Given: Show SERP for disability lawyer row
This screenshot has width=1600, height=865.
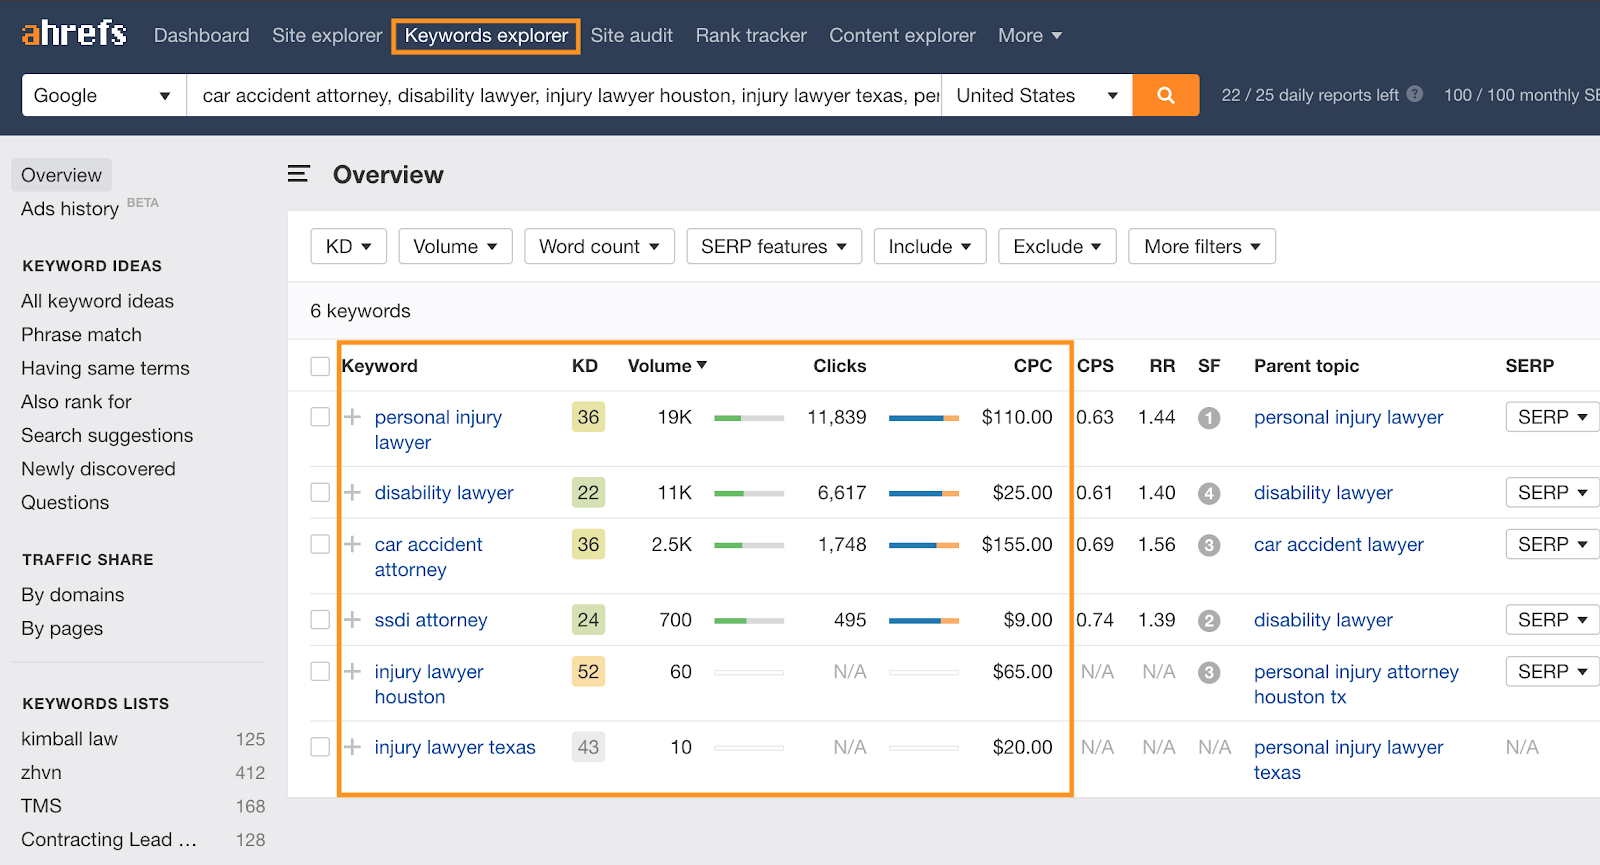Looking at the screenshot, I should pos(1552,492).
